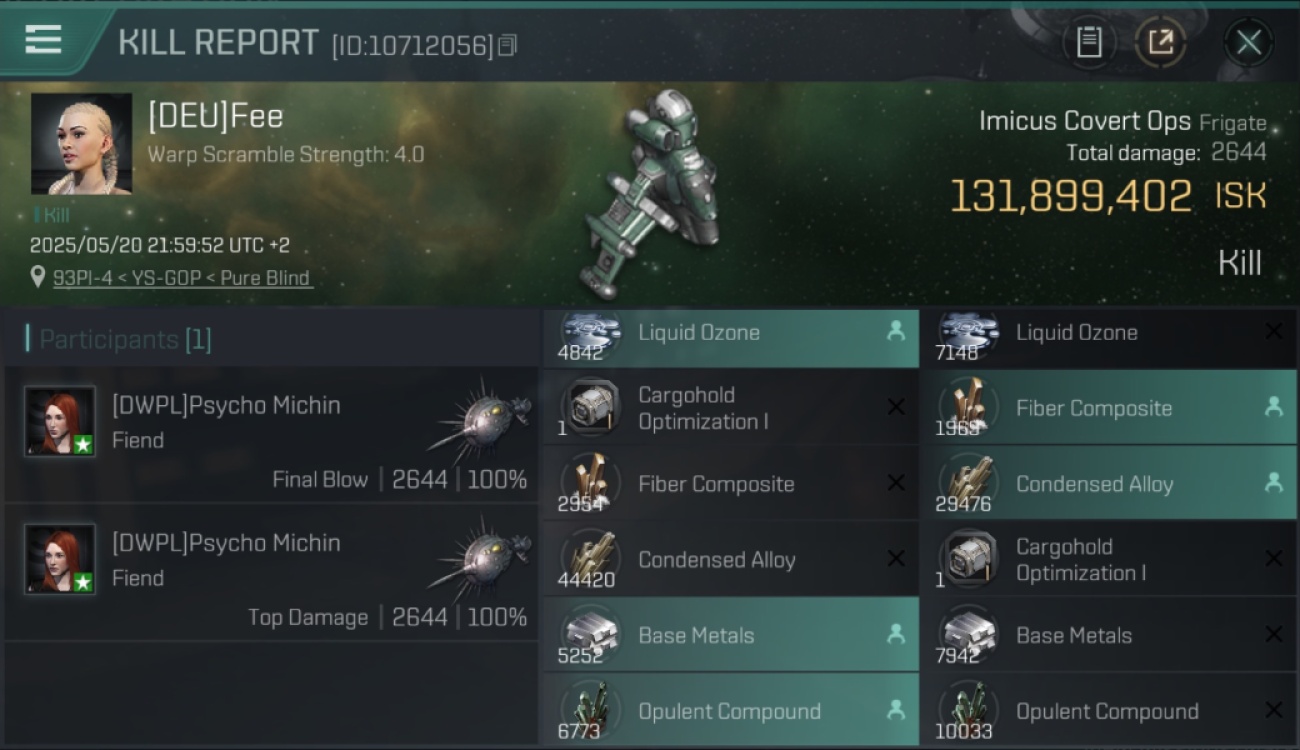Click the victim Fee portrait
This screenshot has width=1300, height=750.
tap(82, 144)
